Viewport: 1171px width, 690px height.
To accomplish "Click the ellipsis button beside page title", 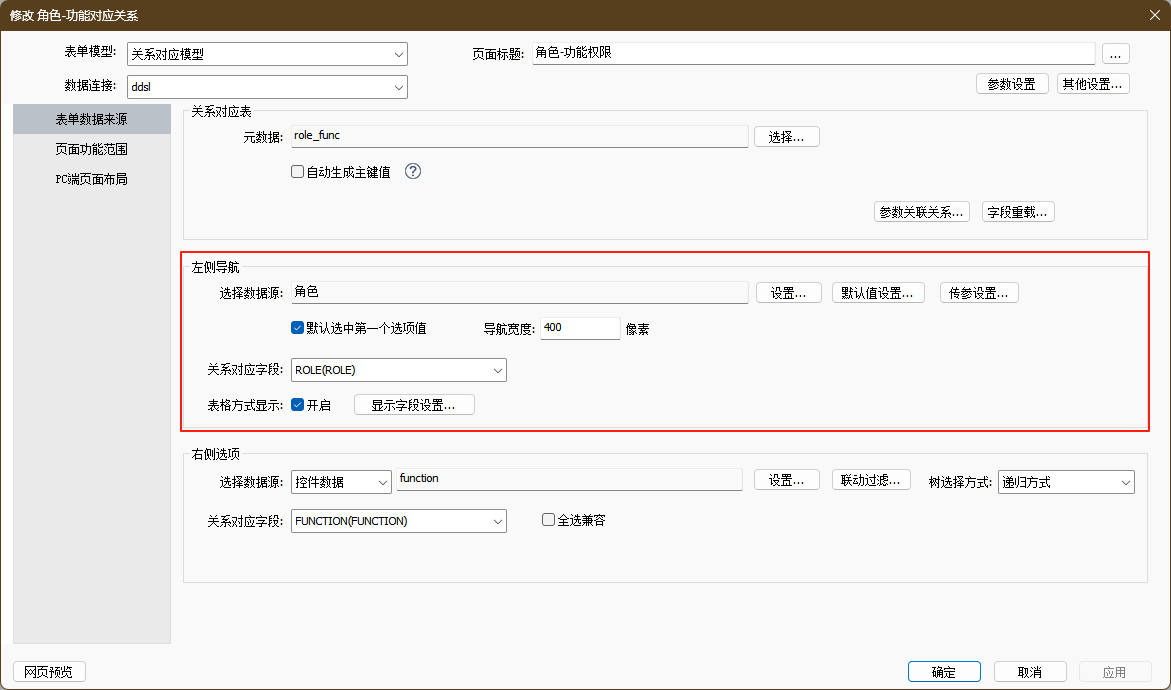I will click(x=1115, y=54).
